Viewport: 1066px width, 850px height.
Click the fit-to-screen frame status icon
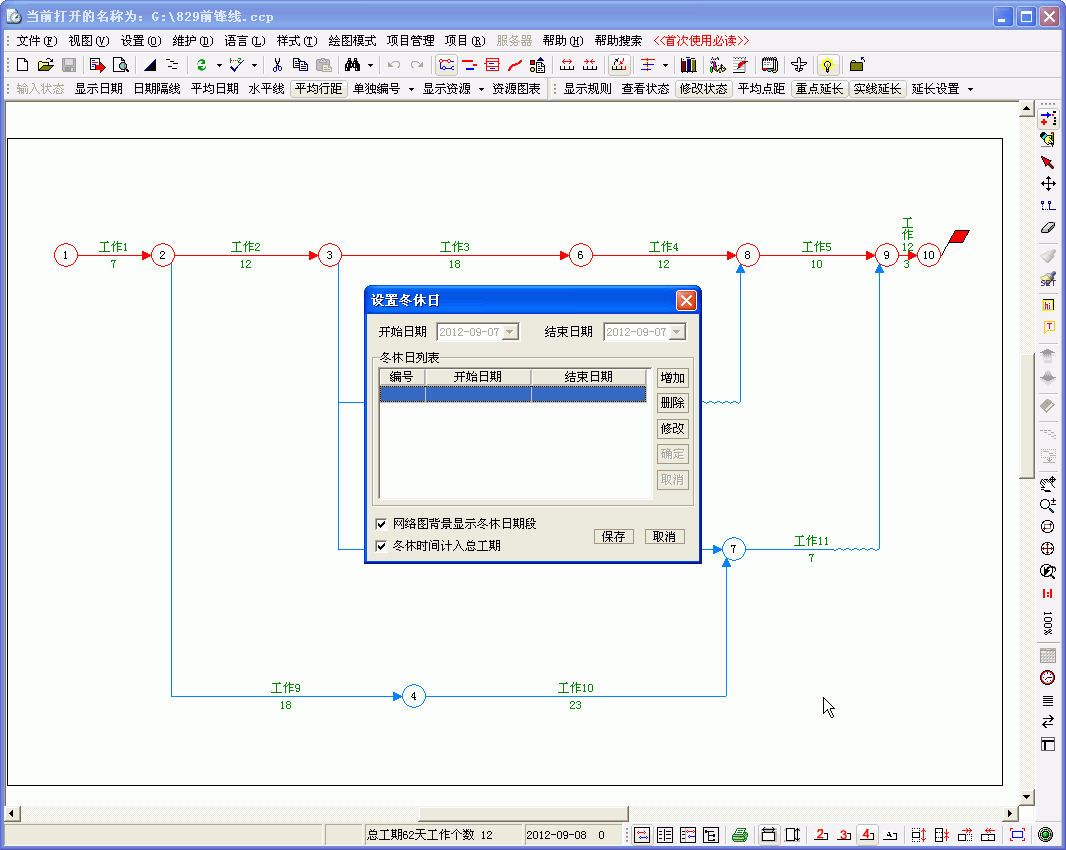pos(1017,834)
